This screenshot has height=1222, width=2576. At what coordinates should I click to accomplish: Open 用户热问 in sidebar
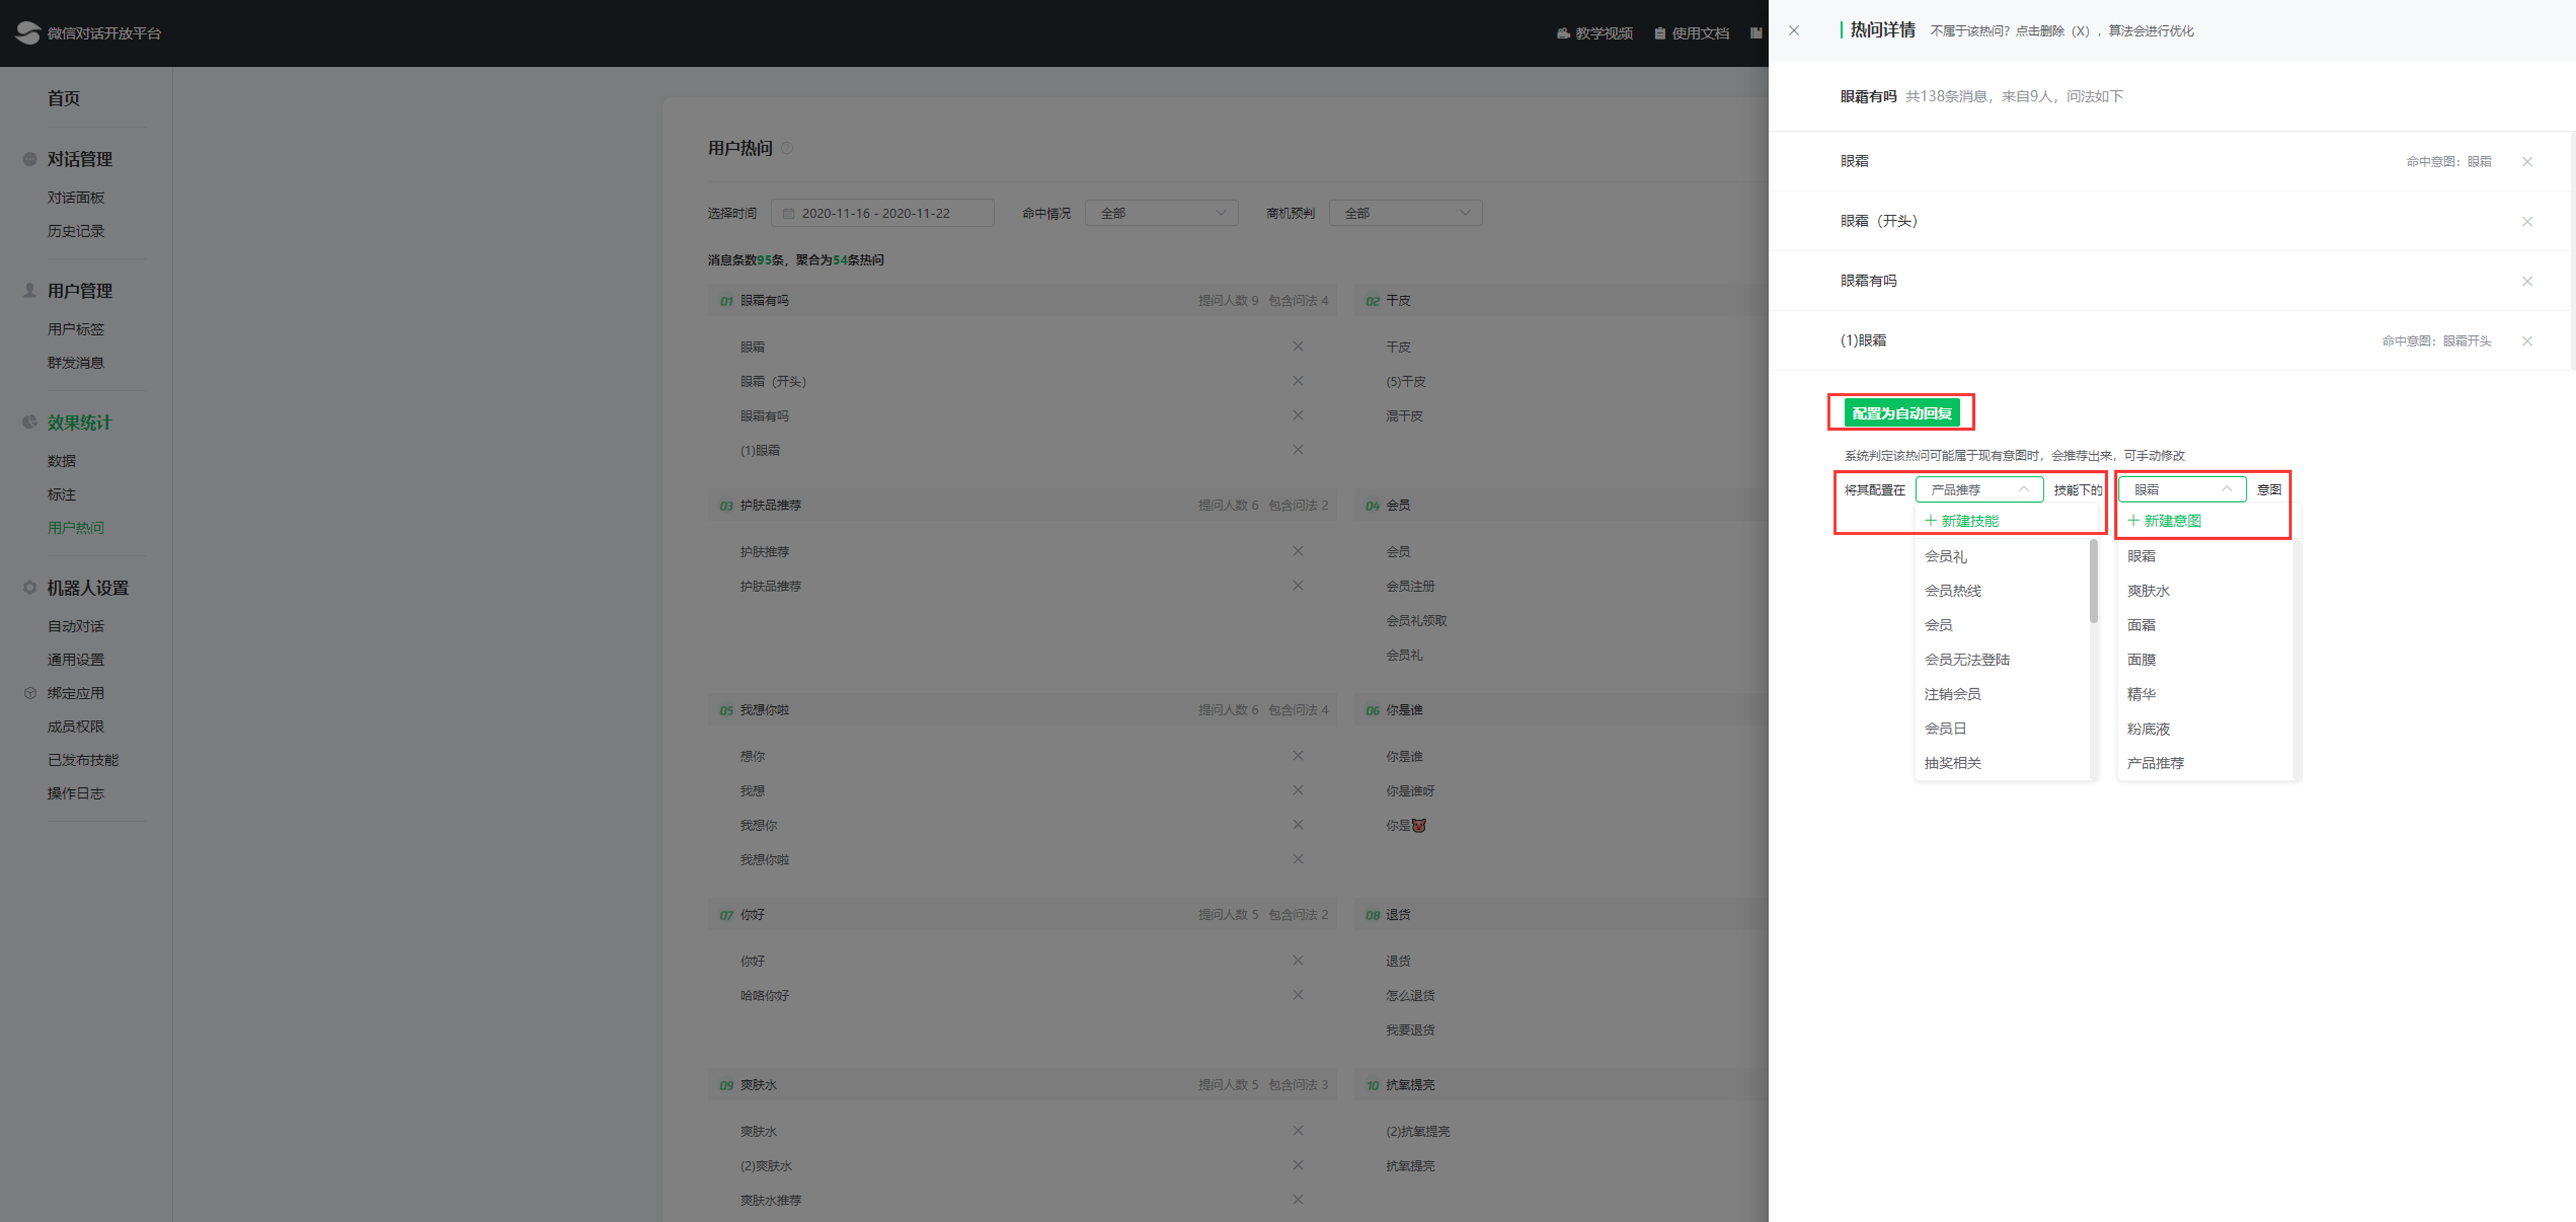click(x=76, y=528)
